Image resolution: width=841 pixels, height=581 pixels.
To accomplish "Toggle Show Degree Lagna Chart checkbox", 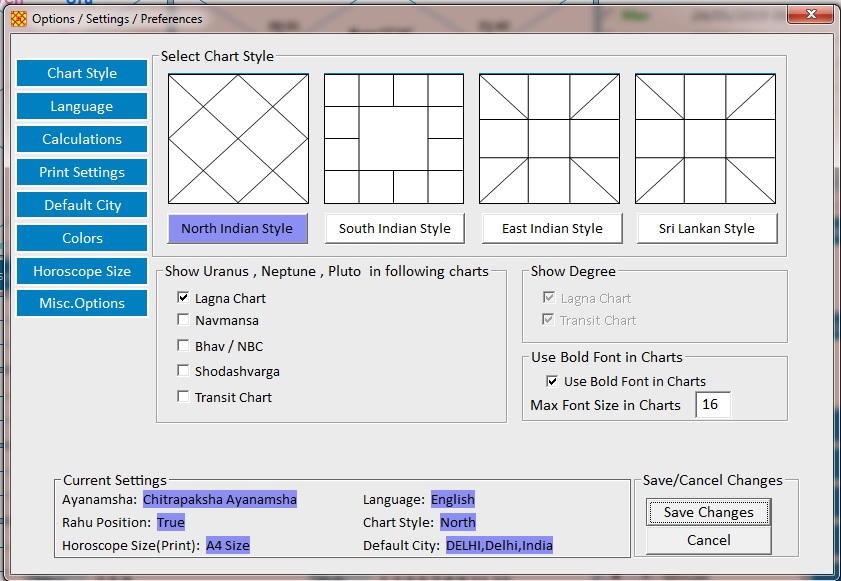I will [548, 297].
